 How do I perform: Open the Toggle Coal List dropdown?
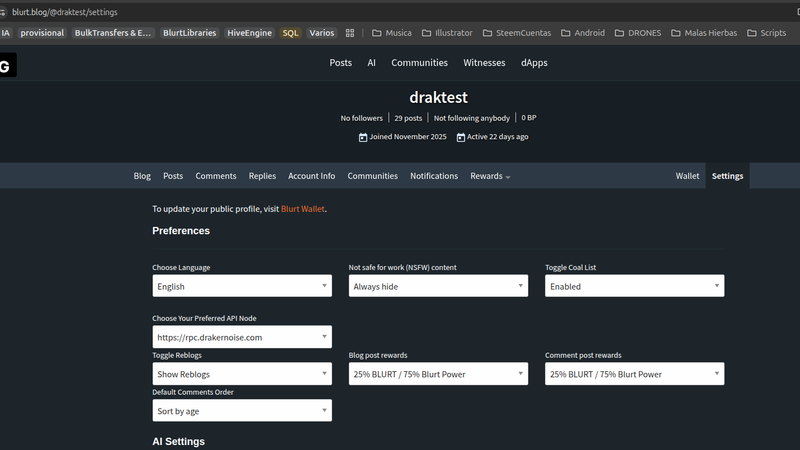pos(634,286)
